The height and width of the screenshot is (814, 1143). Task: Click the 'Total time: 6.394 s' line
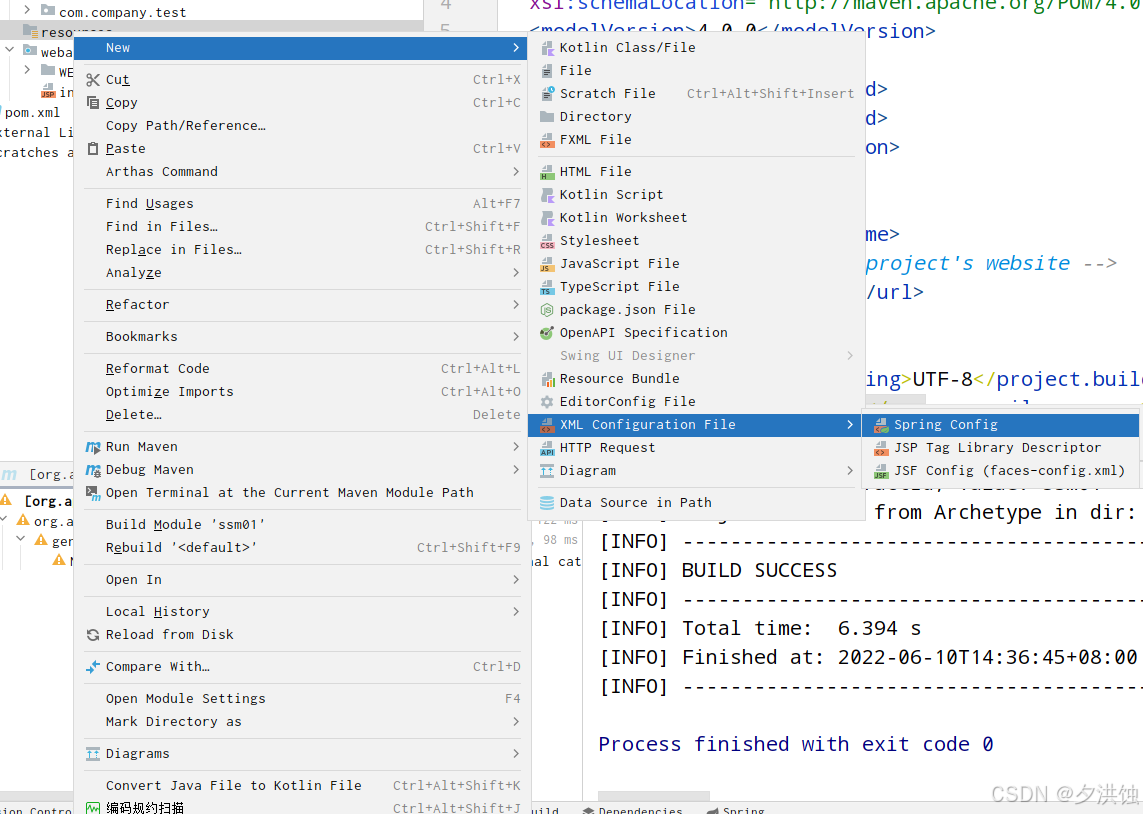(760, 628)
